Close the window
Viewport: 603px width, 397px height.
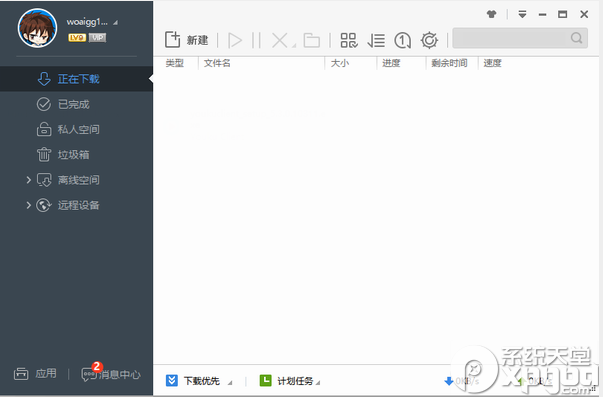[x=584, y=14]
